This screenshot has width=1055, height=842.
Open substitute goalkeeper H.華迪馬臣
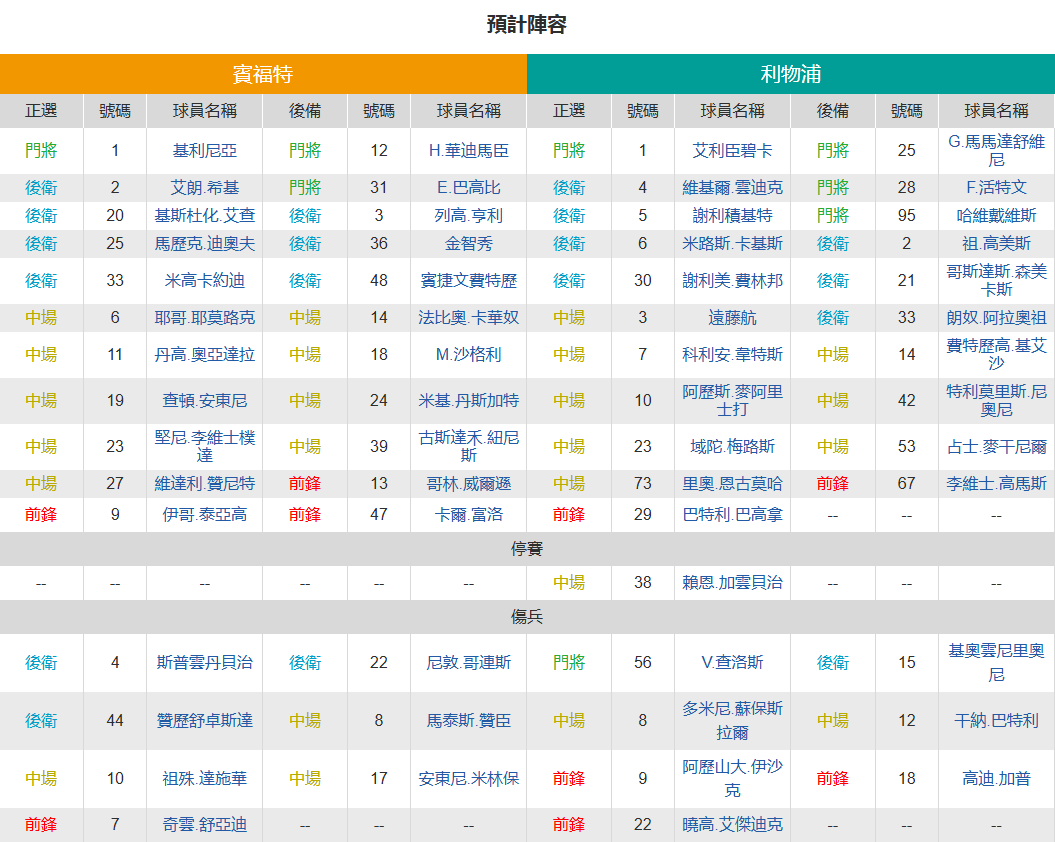[x=469, y=151]
